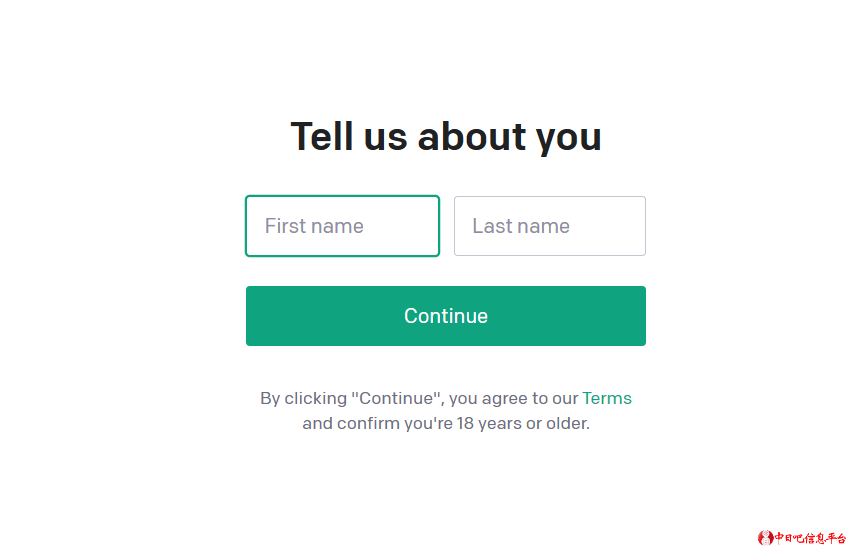This screenshot has height=552, width=852.
Task: Click the "and confirm you're" phrase
Action: point(377,423)
